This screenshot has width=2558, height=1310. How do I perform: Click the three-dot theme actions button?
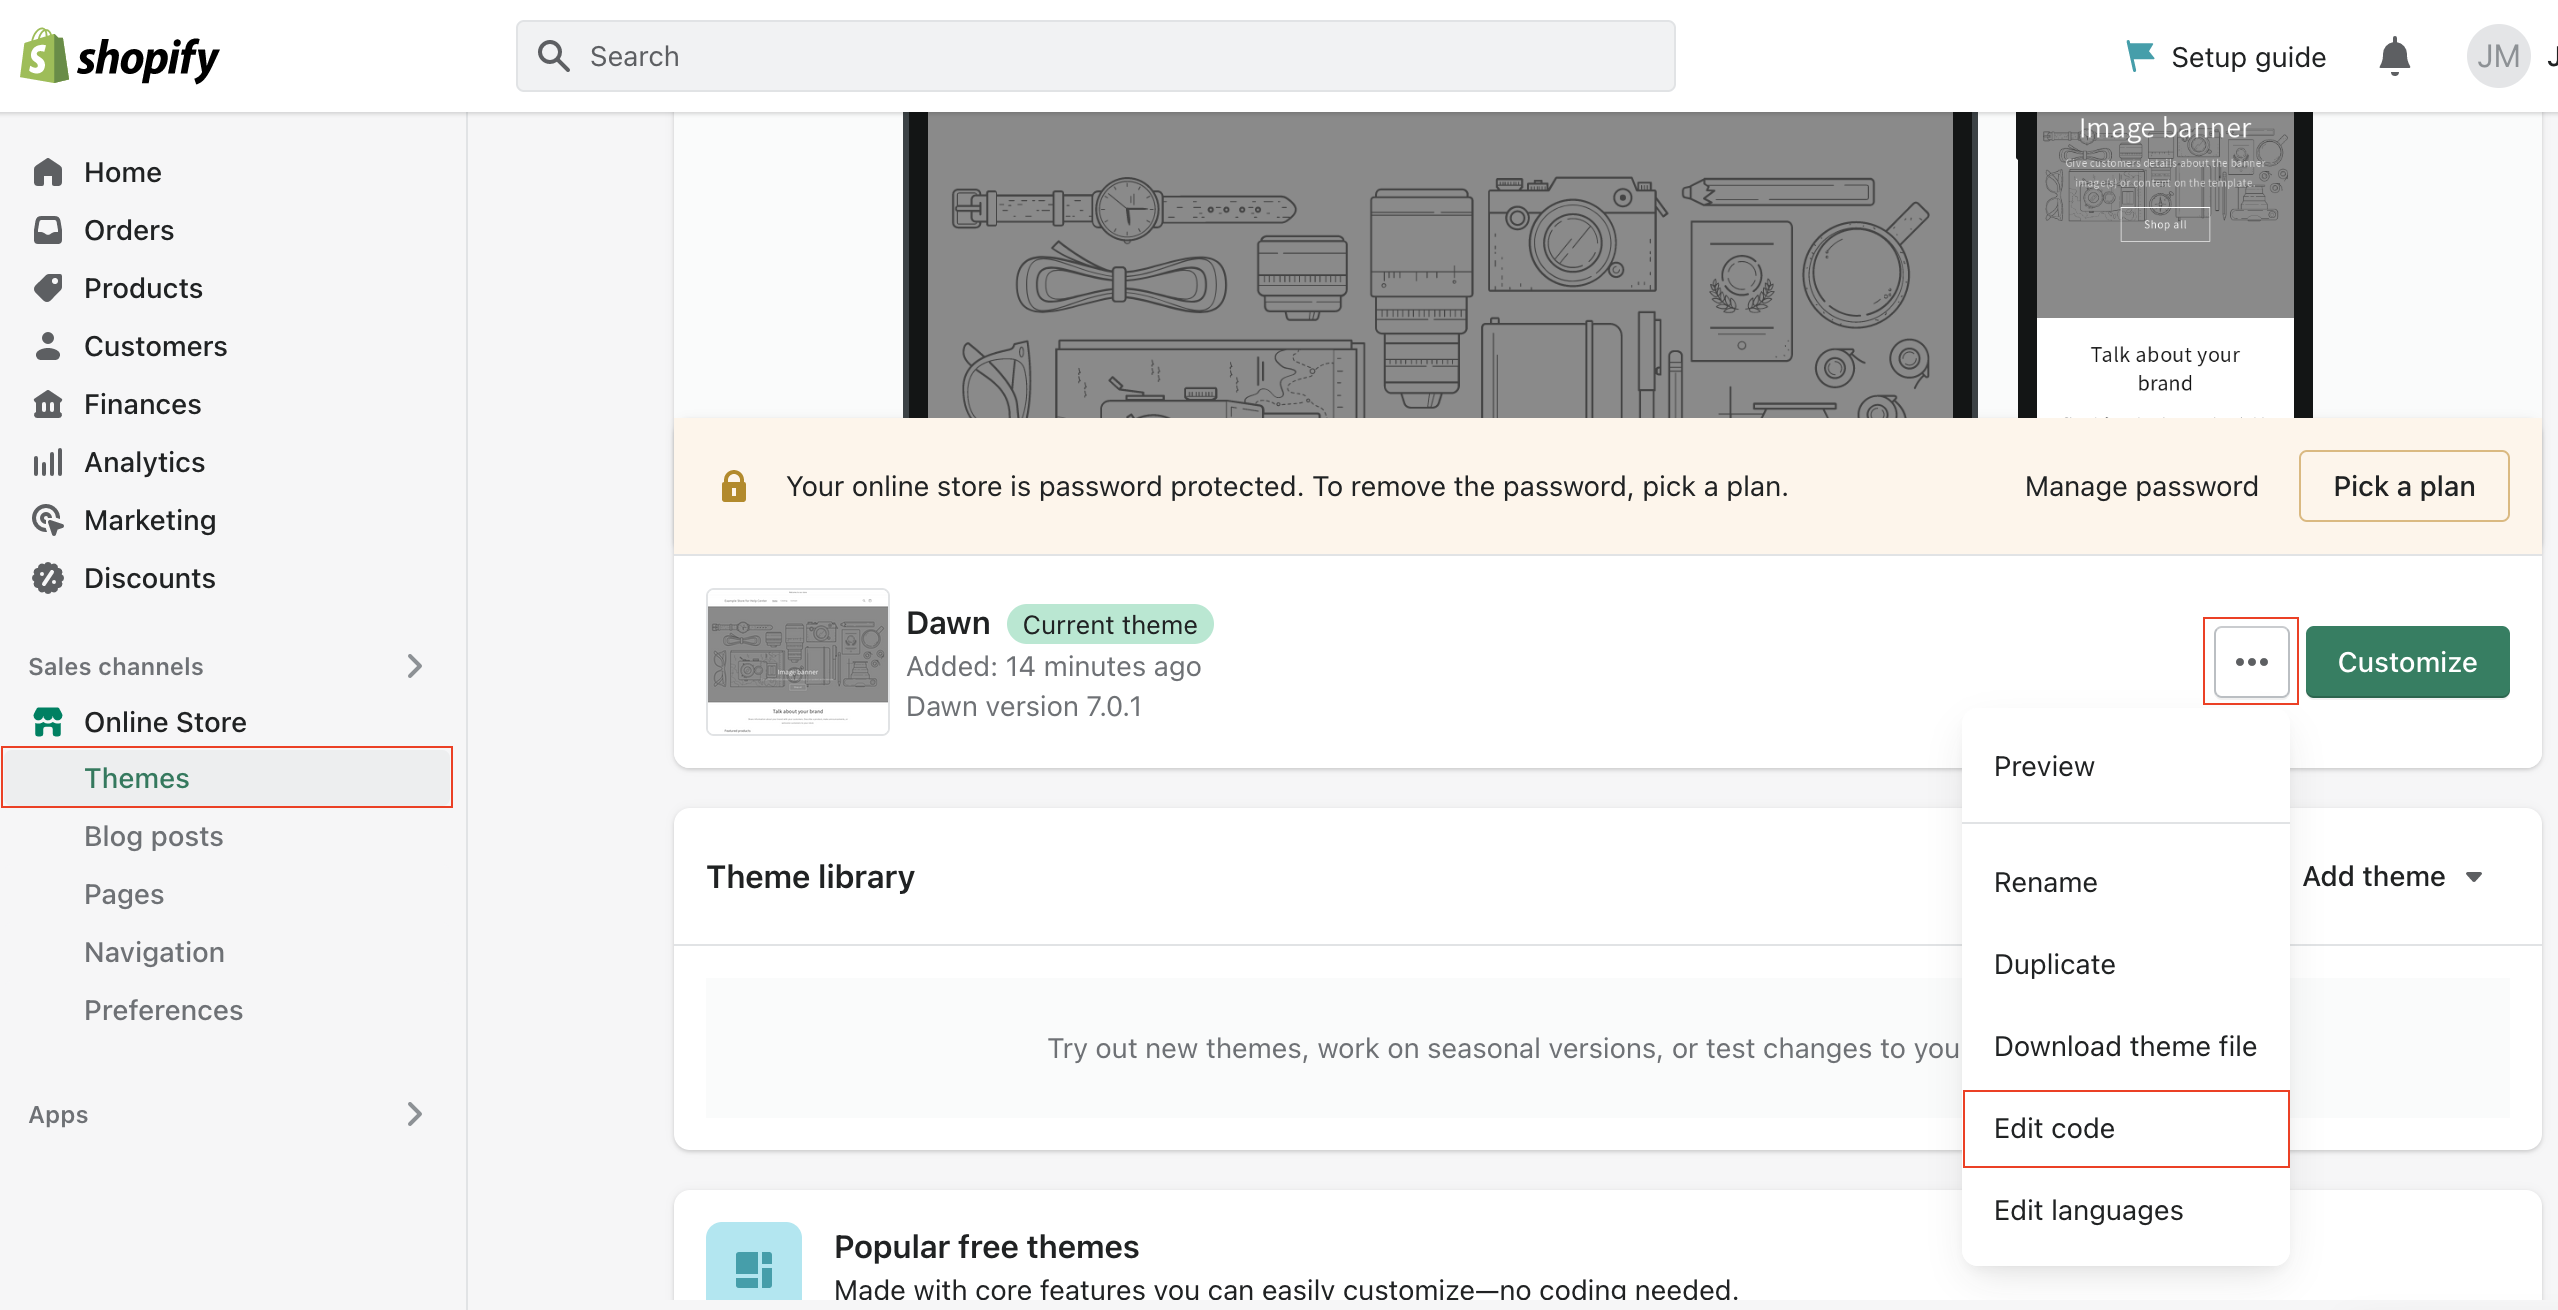point(2251,662)
